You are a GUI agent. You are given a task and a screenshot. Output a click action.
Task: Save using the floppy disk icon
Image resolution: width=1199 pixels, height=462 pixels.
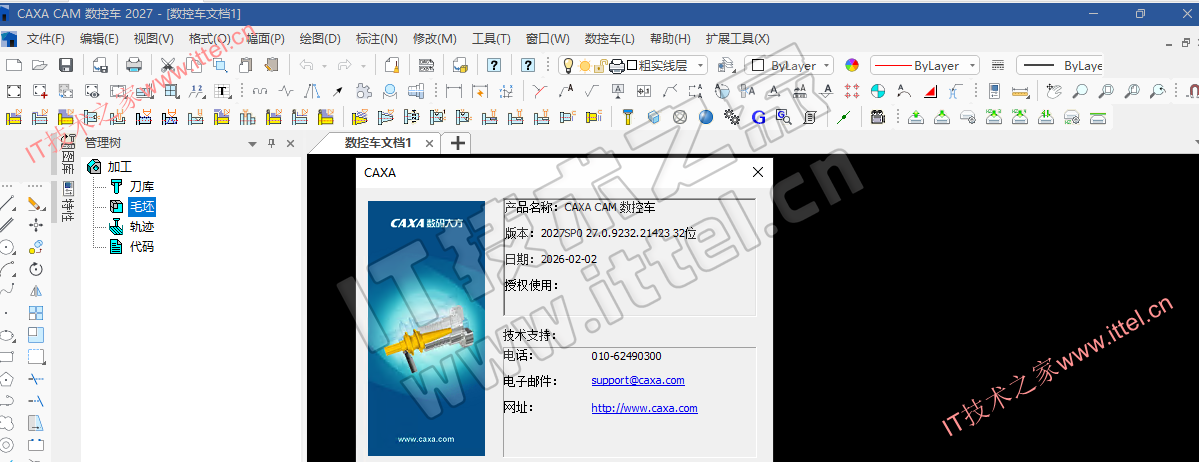coord(66,66)
